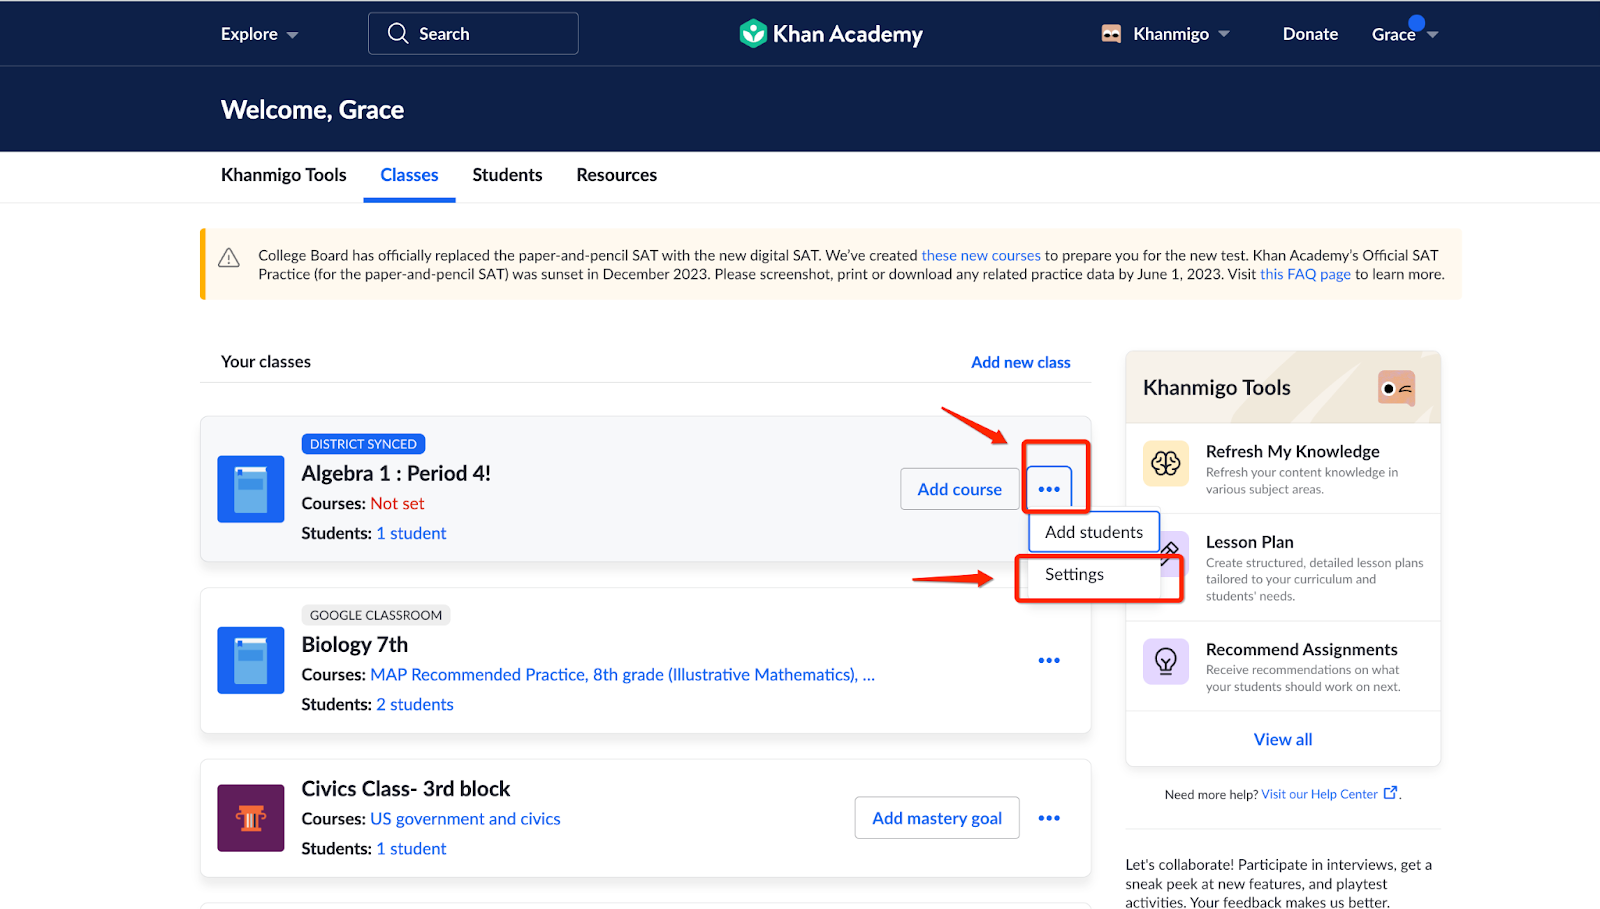Click in the Search input field
The image size is (1600, 909).
click(x=473, y=33)
